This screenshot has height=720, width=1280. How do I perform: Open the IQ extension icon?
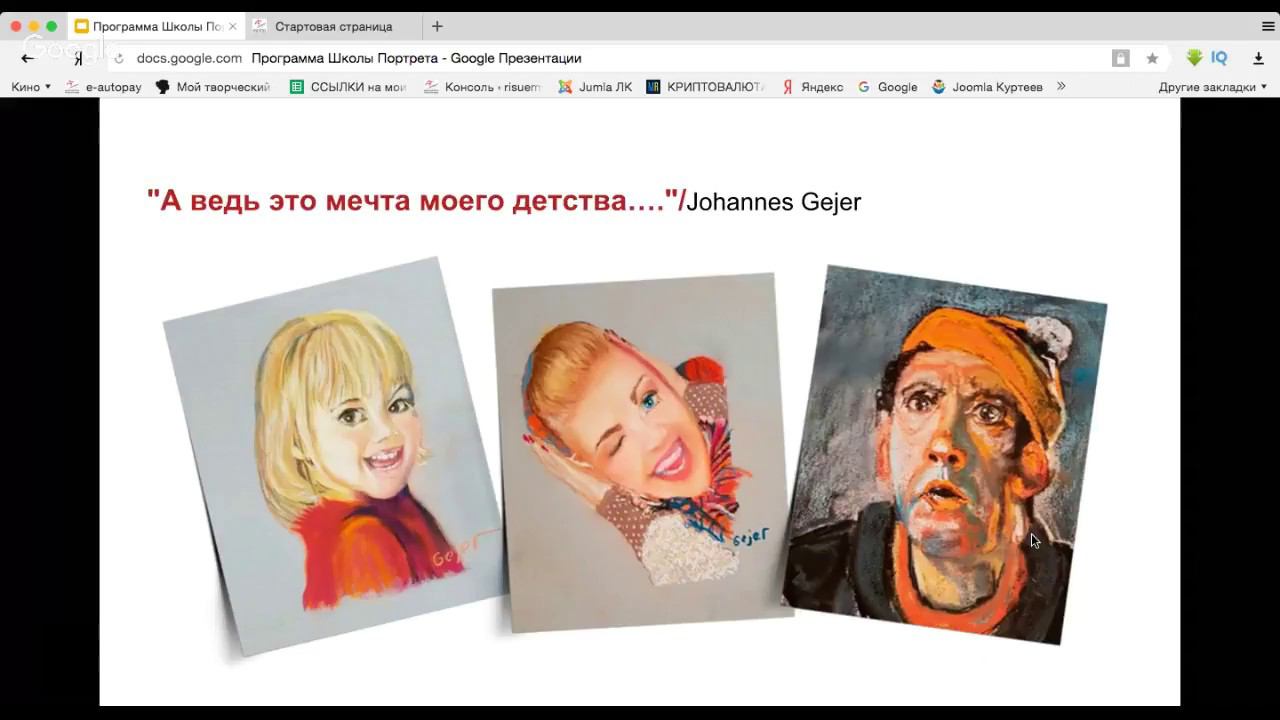click(1219, 58)
